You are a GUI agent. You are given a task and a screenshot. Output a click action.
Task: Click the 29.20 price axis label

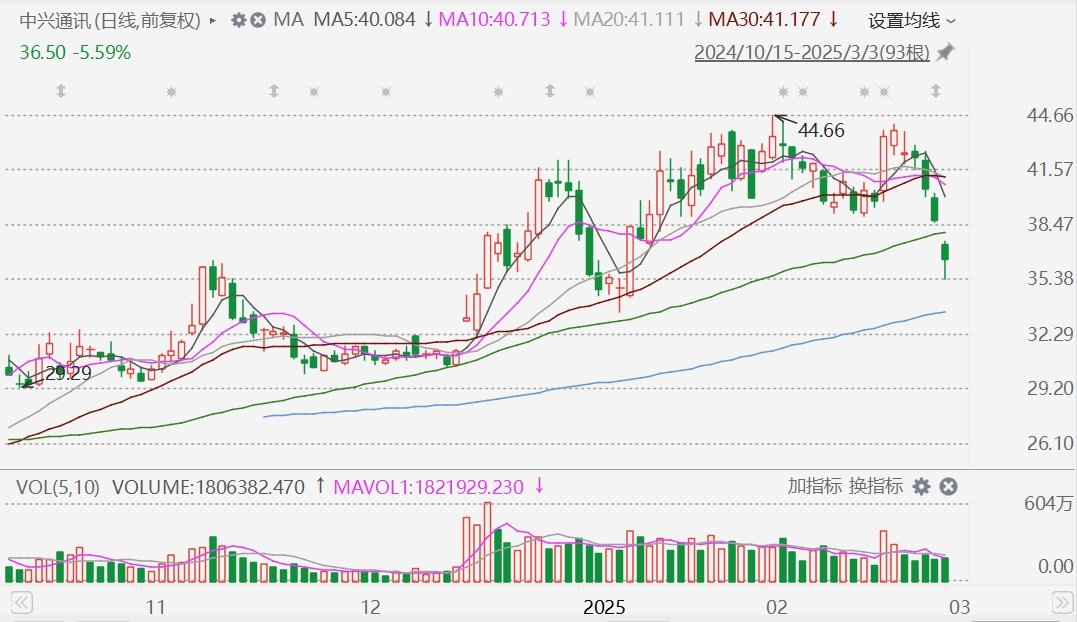pos(1050,389)
